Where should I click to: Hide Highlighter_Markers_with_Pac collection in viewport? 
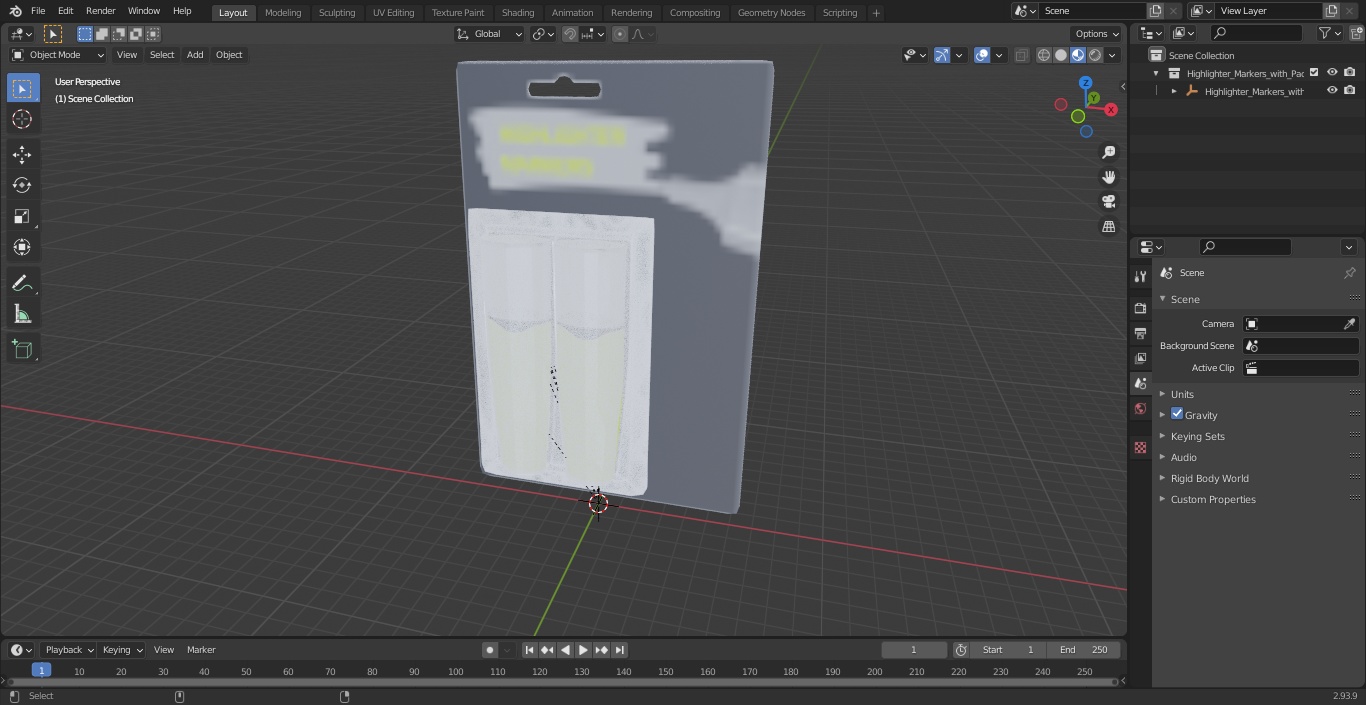[1332, 72]
